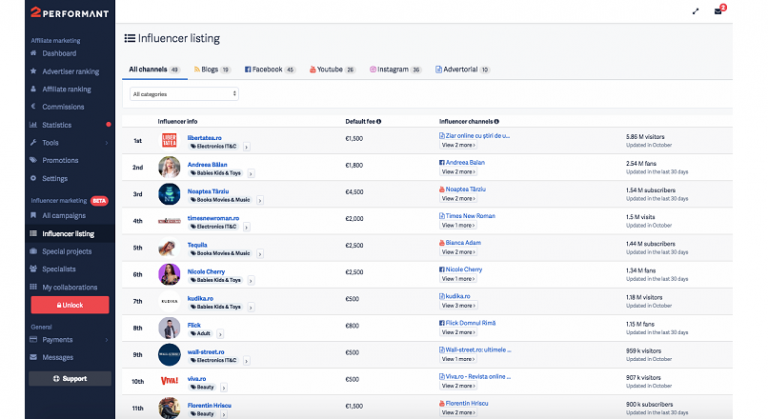Click Books Movies & Music tag on Tequila row
The height and width of the screenshot is (419, 768).
coord(220,253)
